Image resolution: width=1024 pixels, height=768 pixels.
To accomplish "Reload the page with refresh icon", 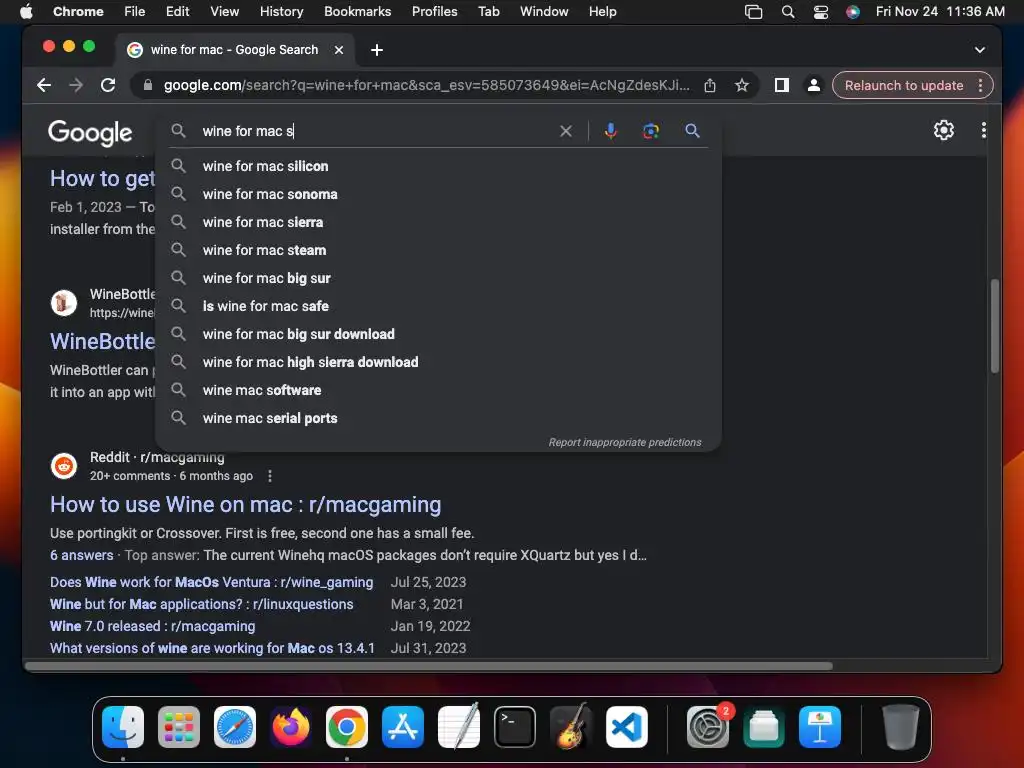I will coord(108,85).
